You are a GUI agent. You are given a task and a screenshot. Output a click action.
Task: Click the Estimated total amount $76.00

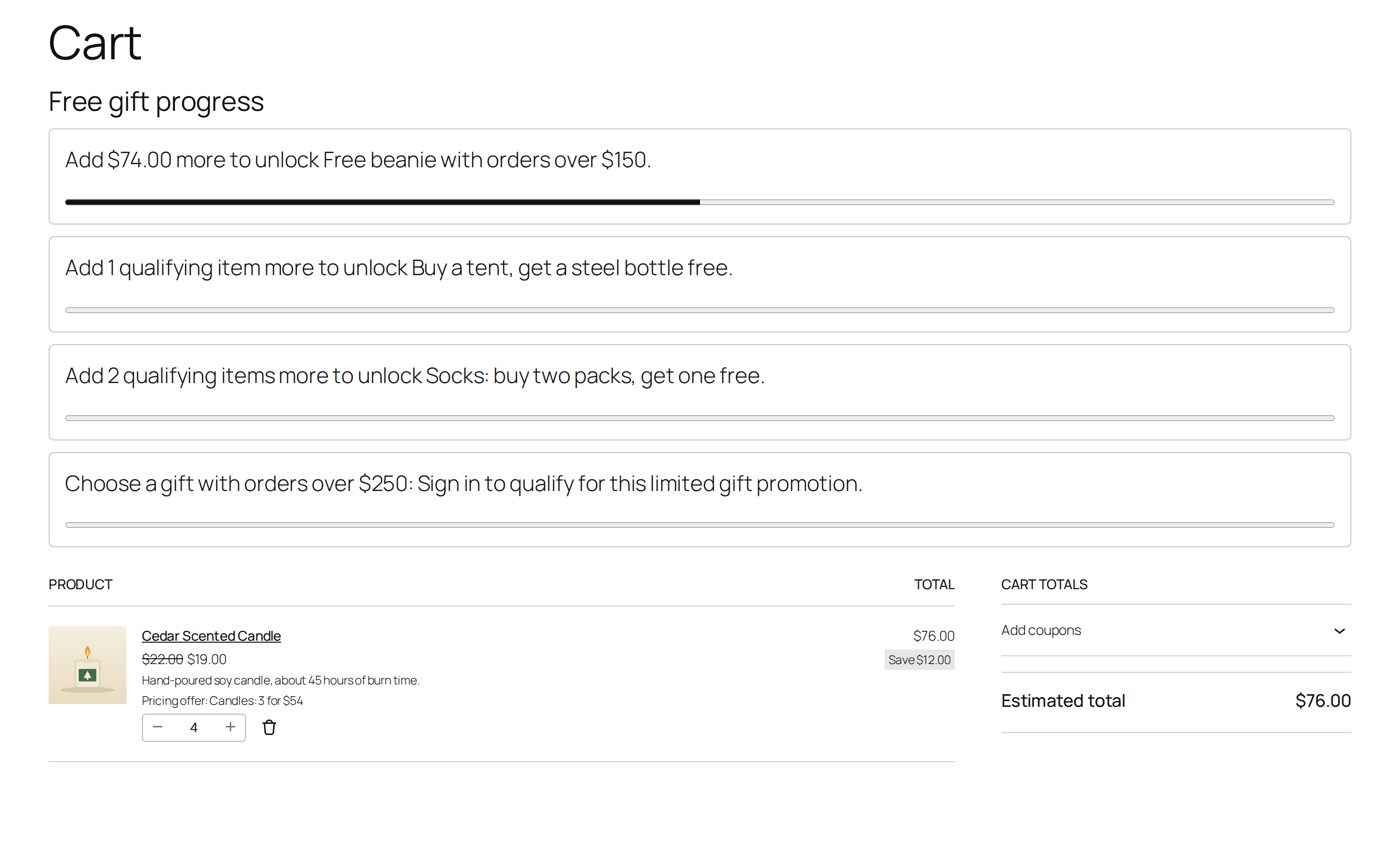[x=1322, y=701]
